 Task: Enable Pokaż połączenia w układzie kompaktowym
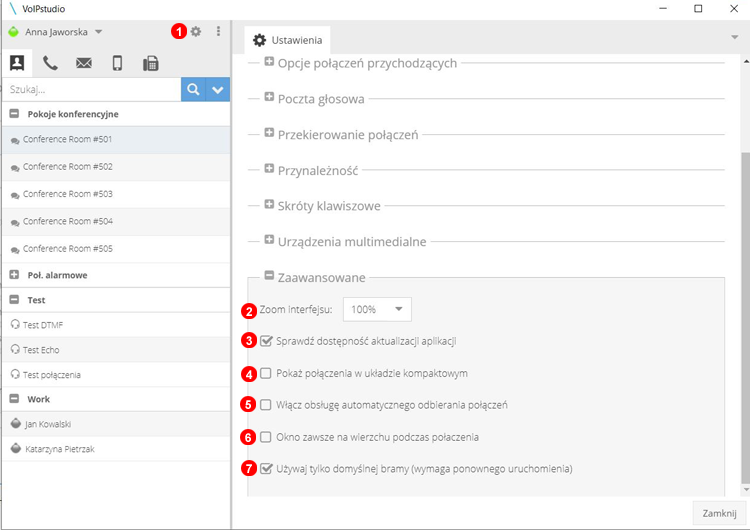click(266, 373)
